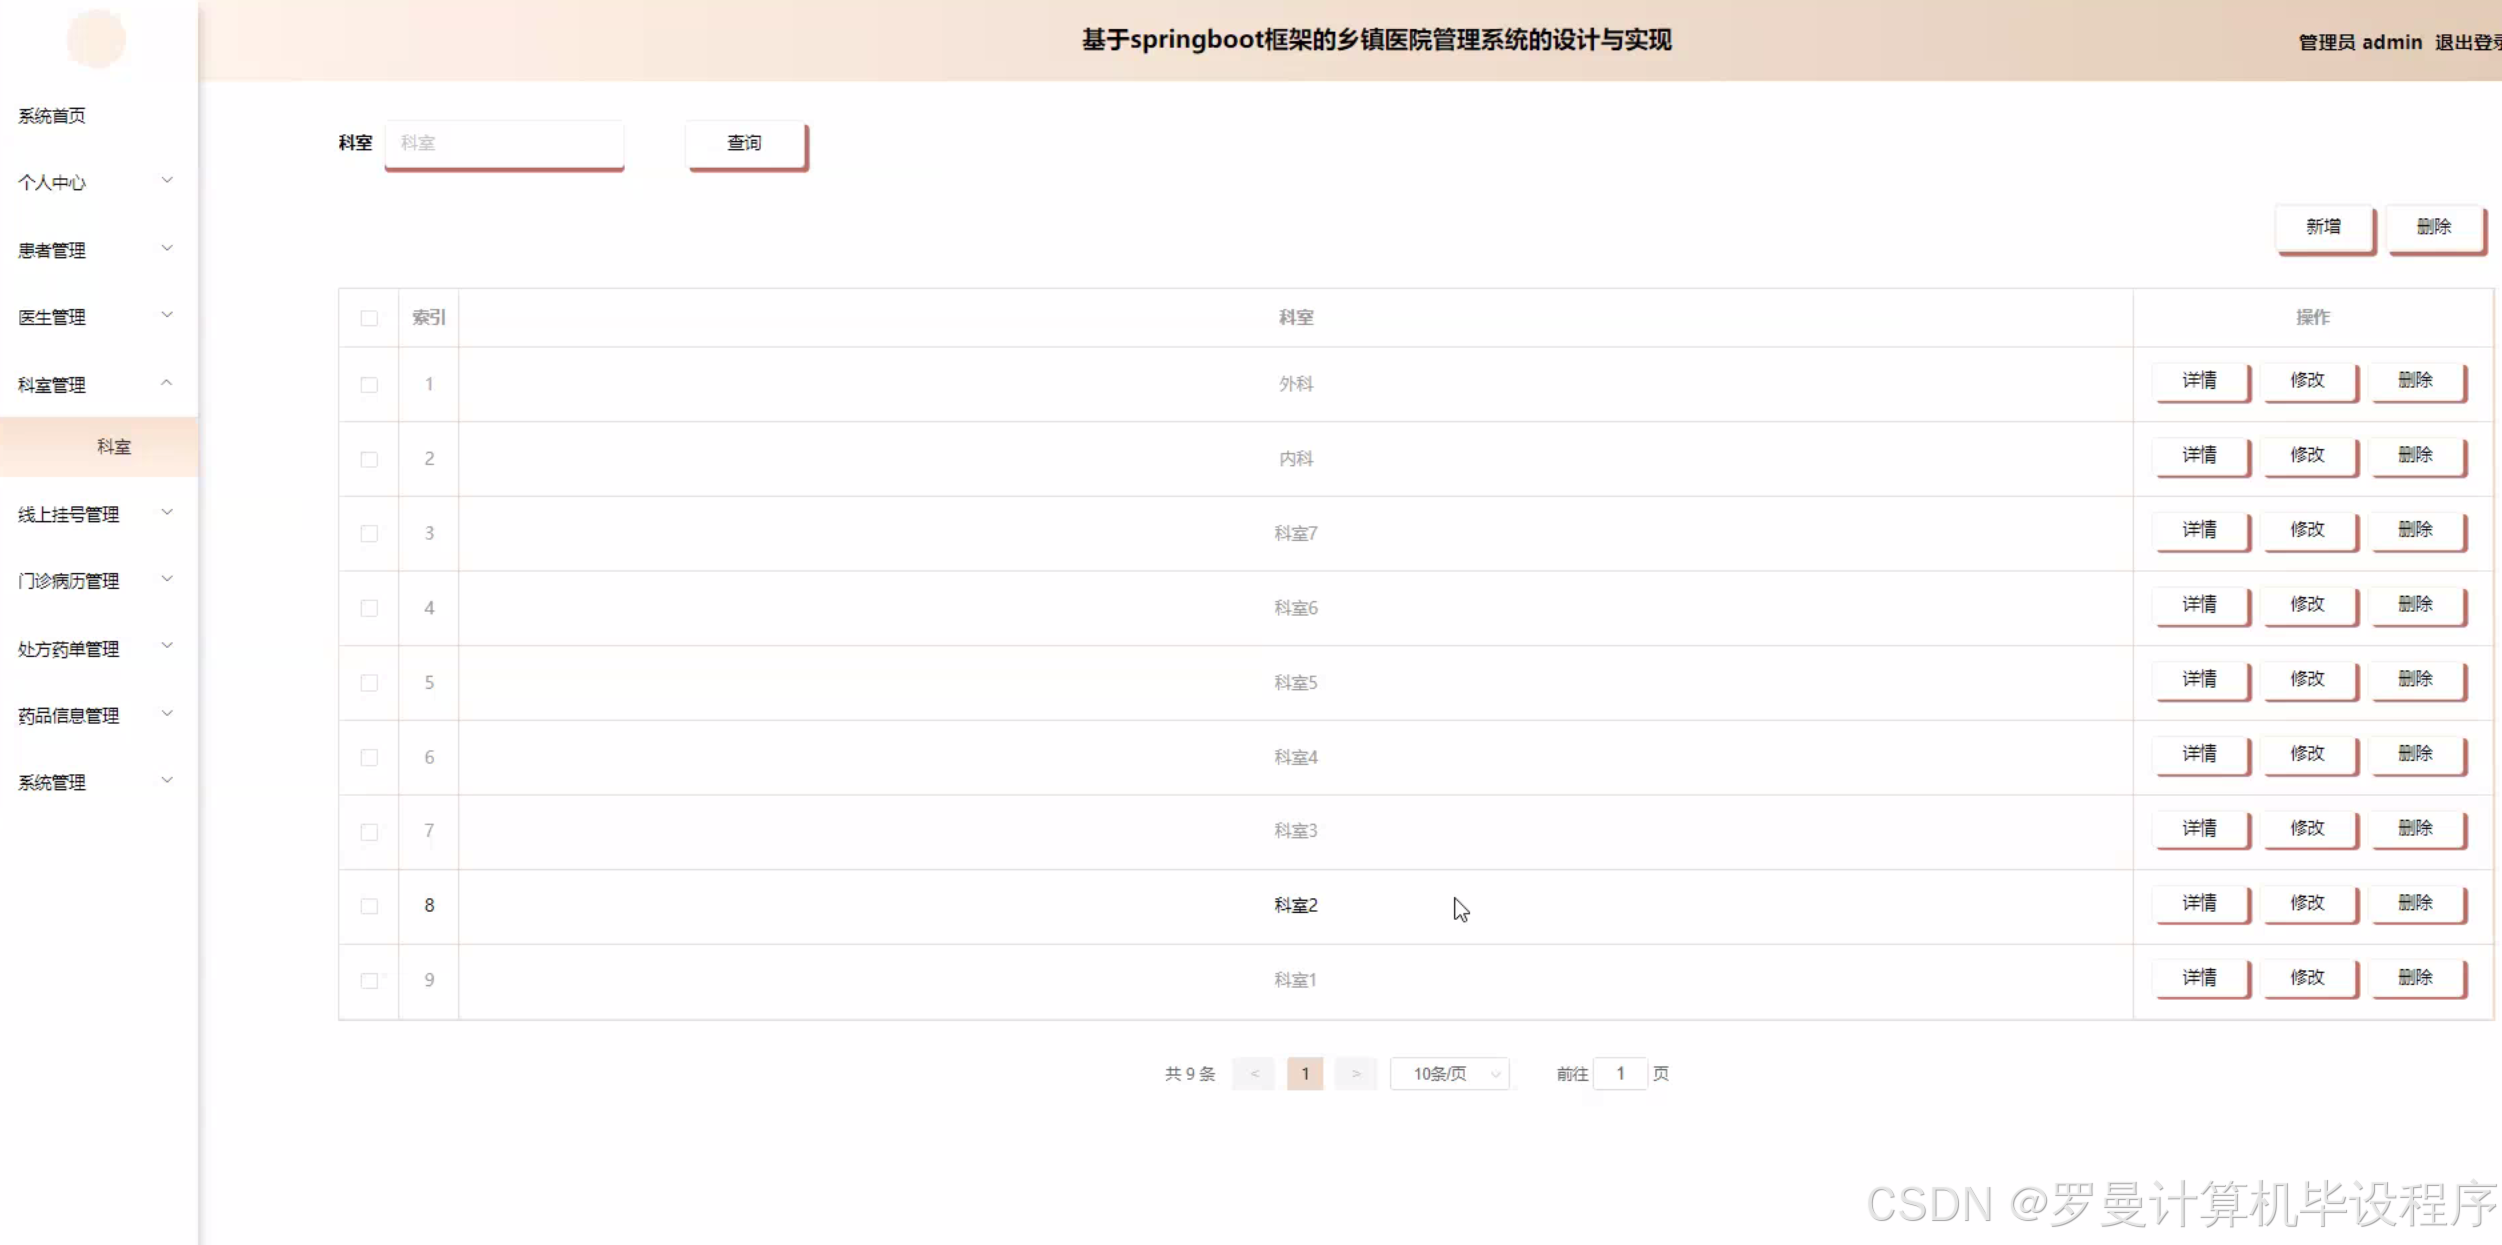This screenshot has width=2502, height=1245.
Task: Click the 新增 add button
Action: [x=2323, y=227]
